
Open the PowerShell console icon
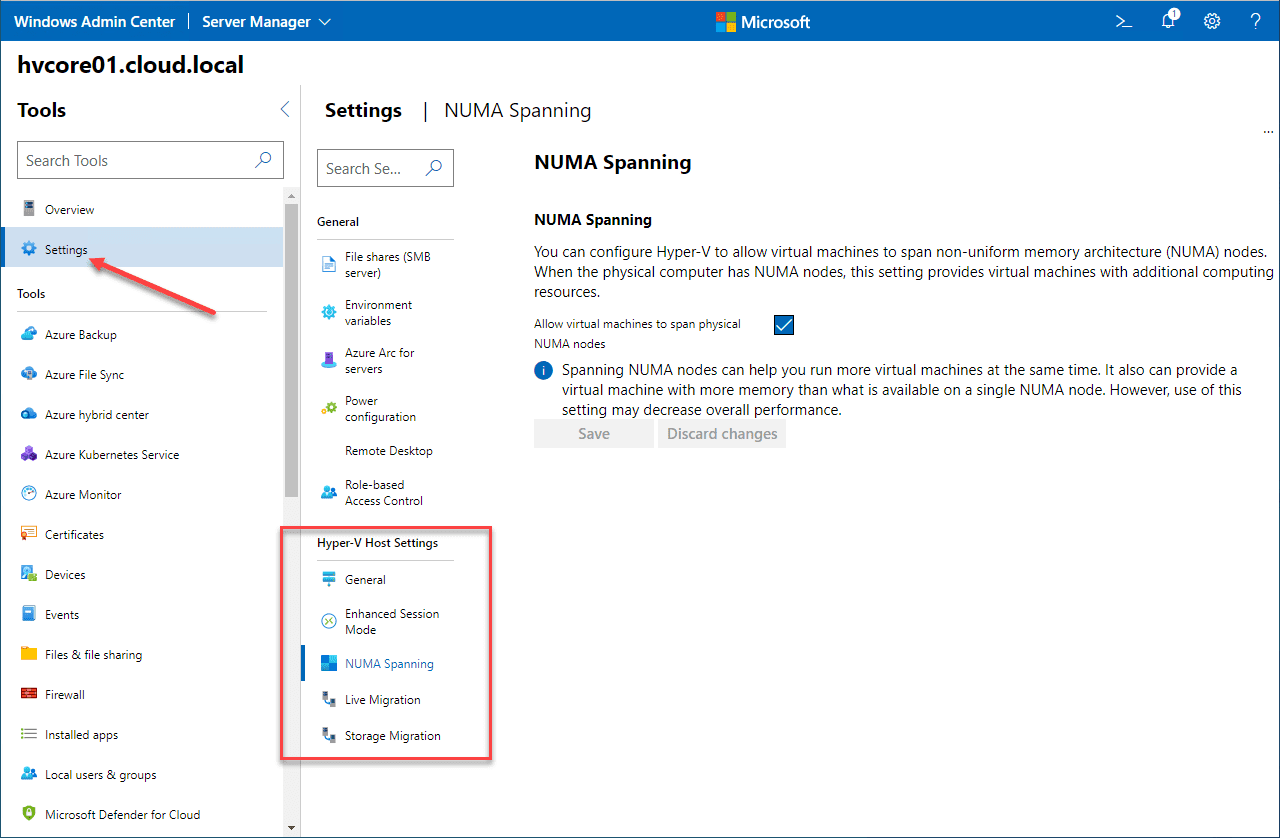(1124, 21)
